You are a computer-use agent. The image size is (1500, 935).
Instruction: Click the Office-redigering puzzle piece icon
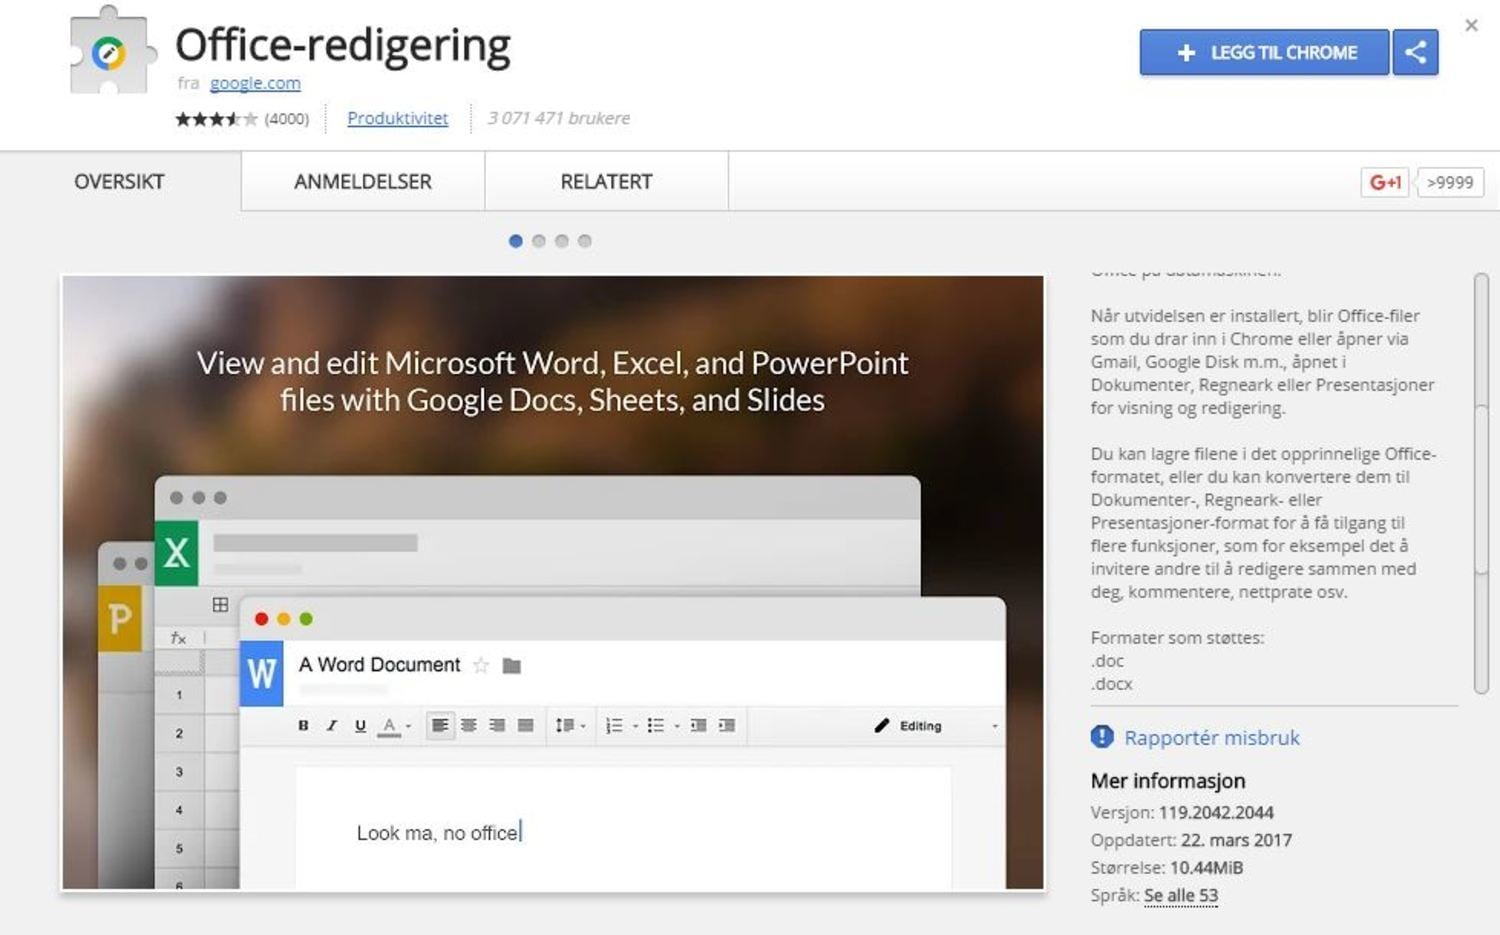coord(110,52)
